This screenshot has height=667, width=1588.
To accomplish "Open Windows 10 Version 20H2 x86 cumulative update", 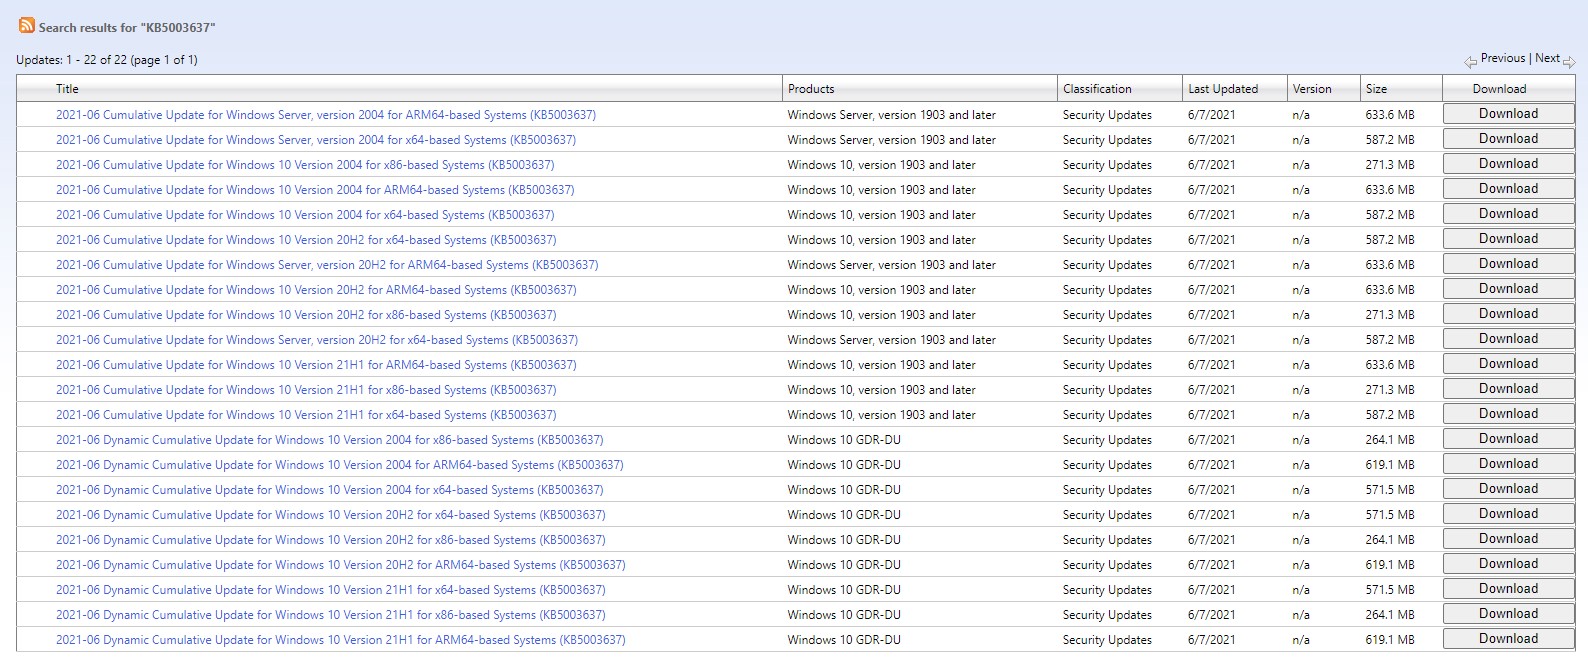I will [306, 315].
